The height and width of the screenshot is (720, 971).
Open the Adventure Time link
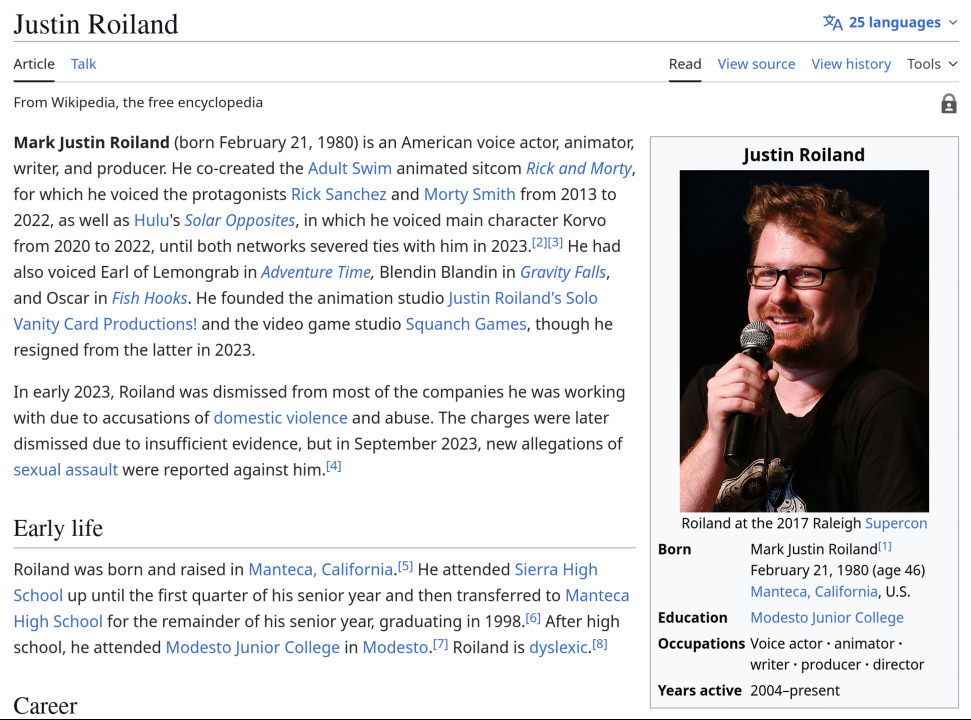(316, 272)
